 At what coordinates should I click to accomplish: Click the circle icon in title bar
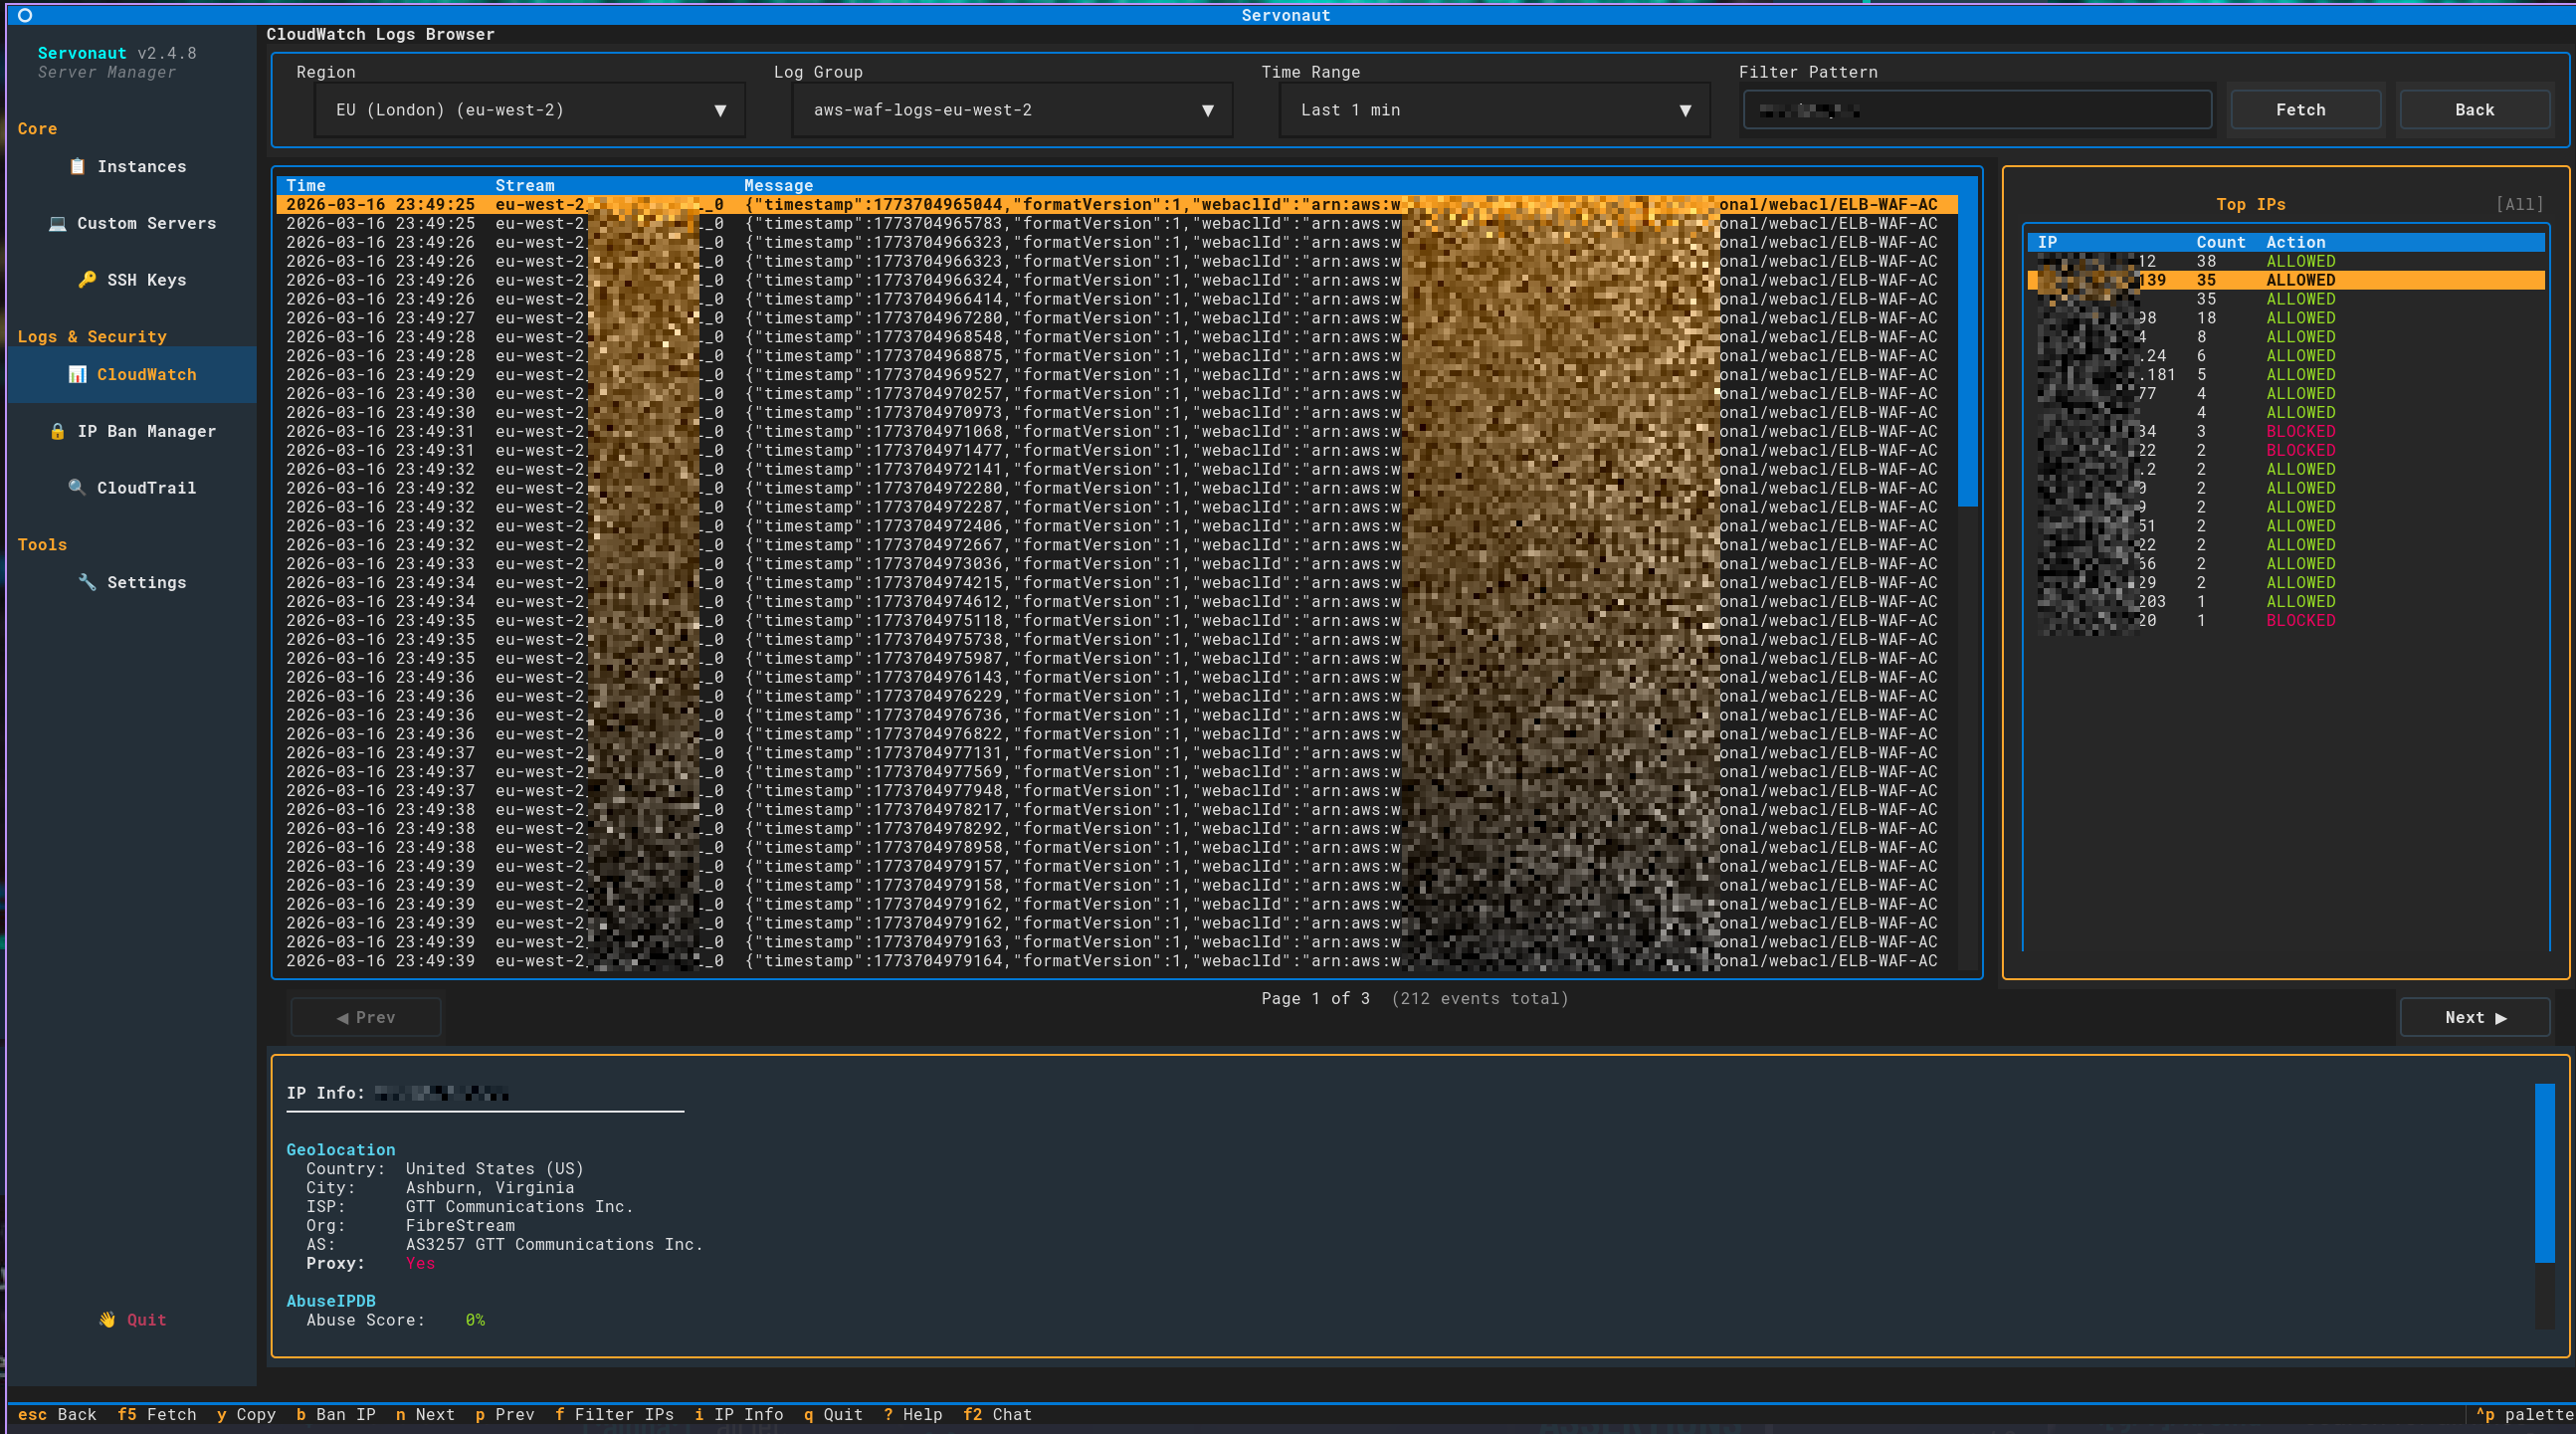25,15
